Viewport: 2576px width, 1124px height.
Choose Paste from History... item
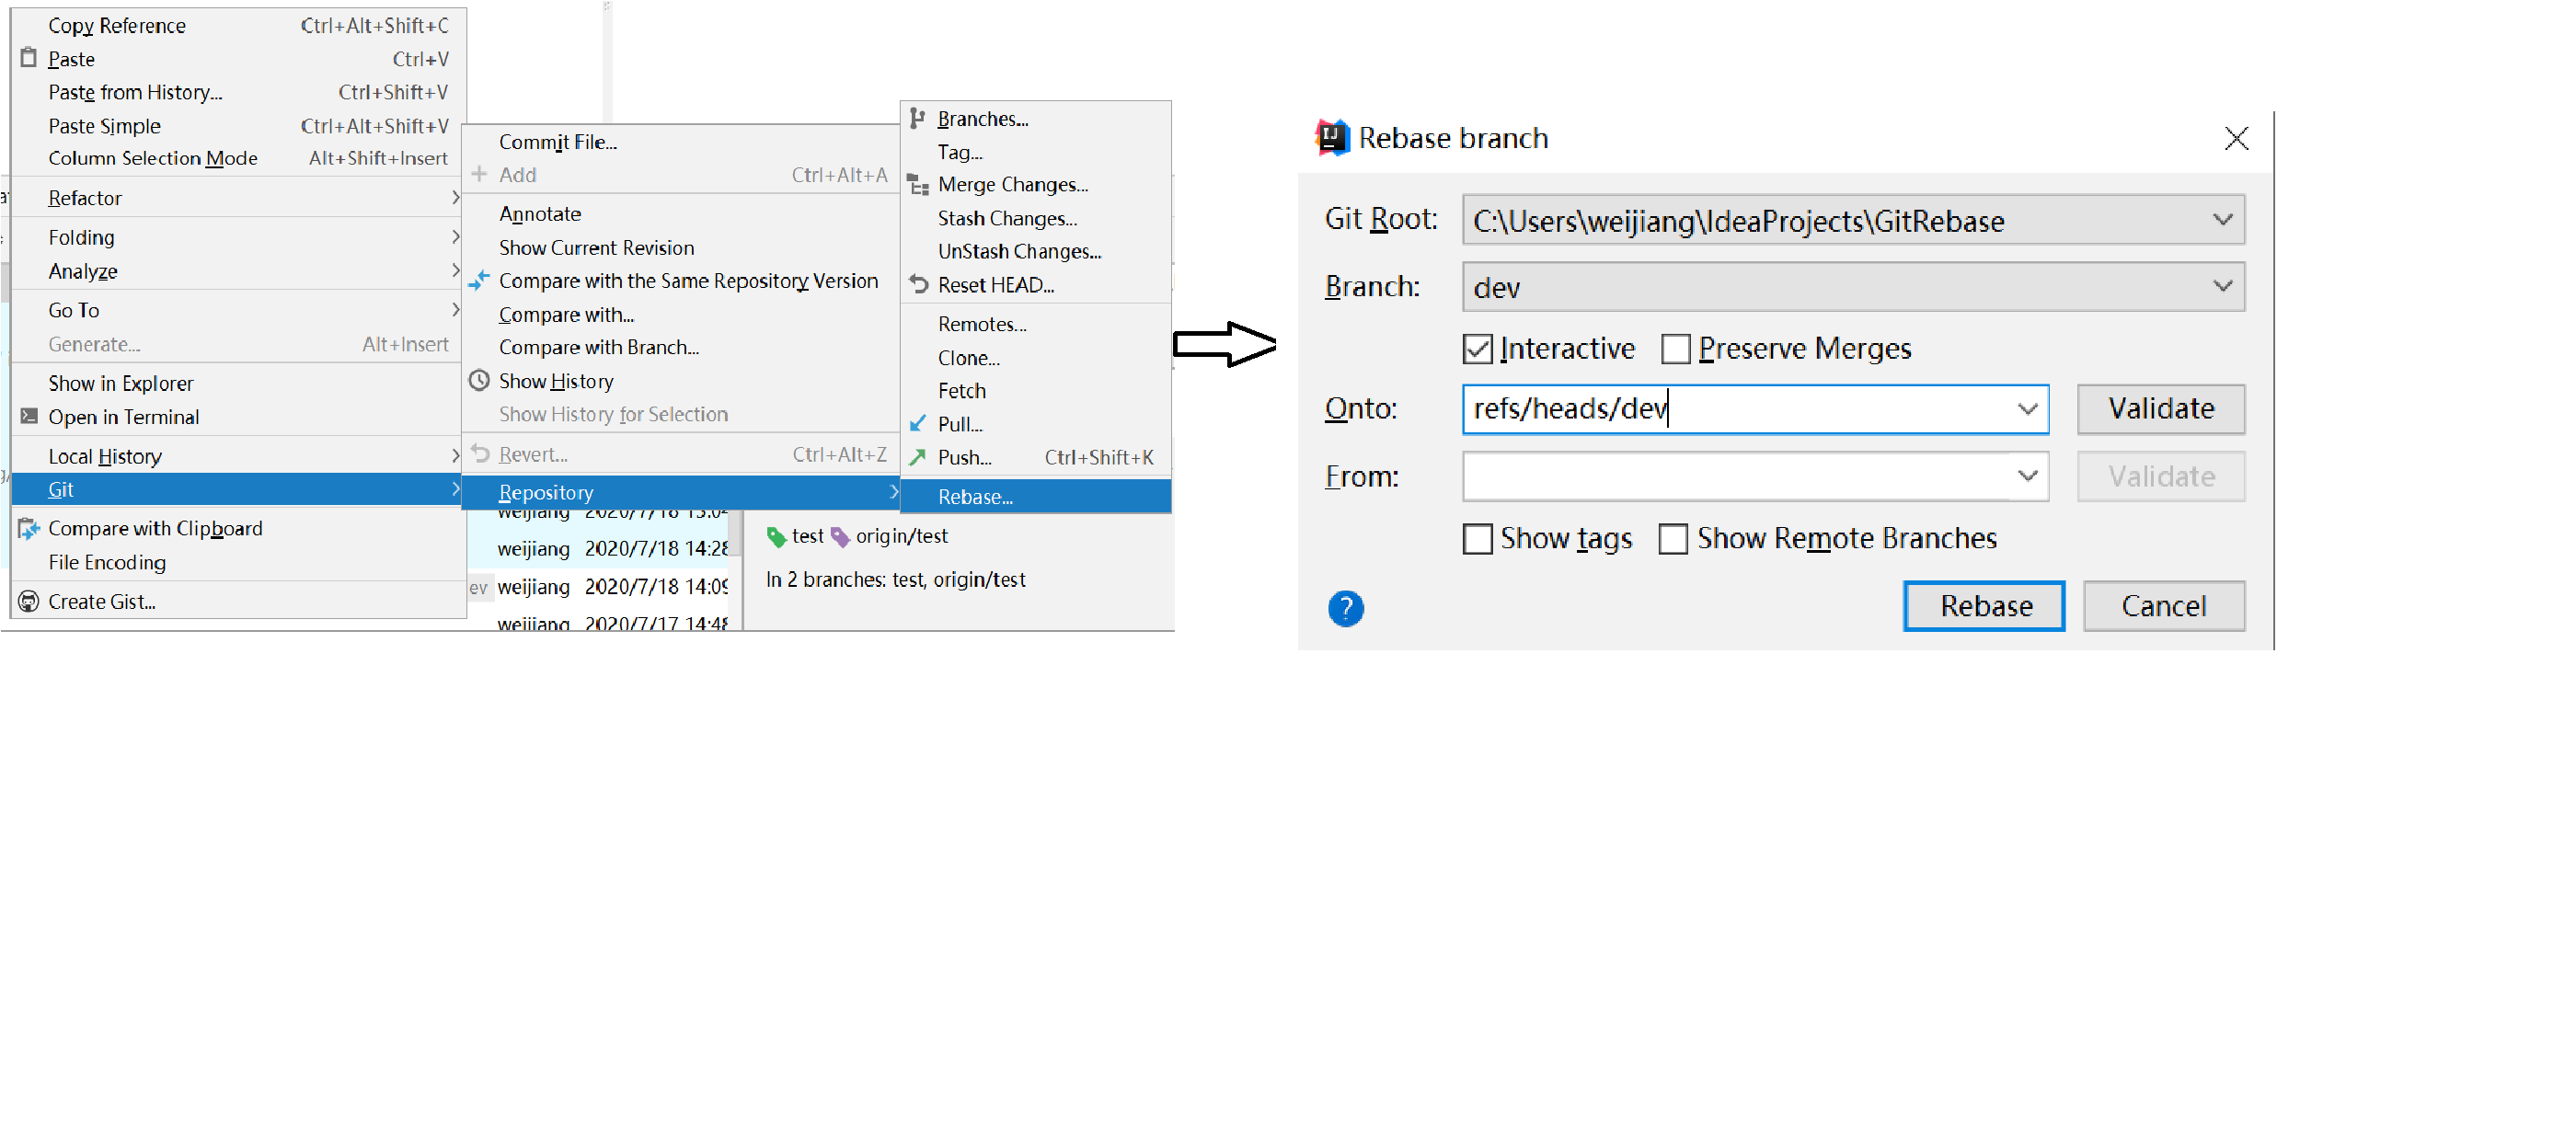click(238, 91)
